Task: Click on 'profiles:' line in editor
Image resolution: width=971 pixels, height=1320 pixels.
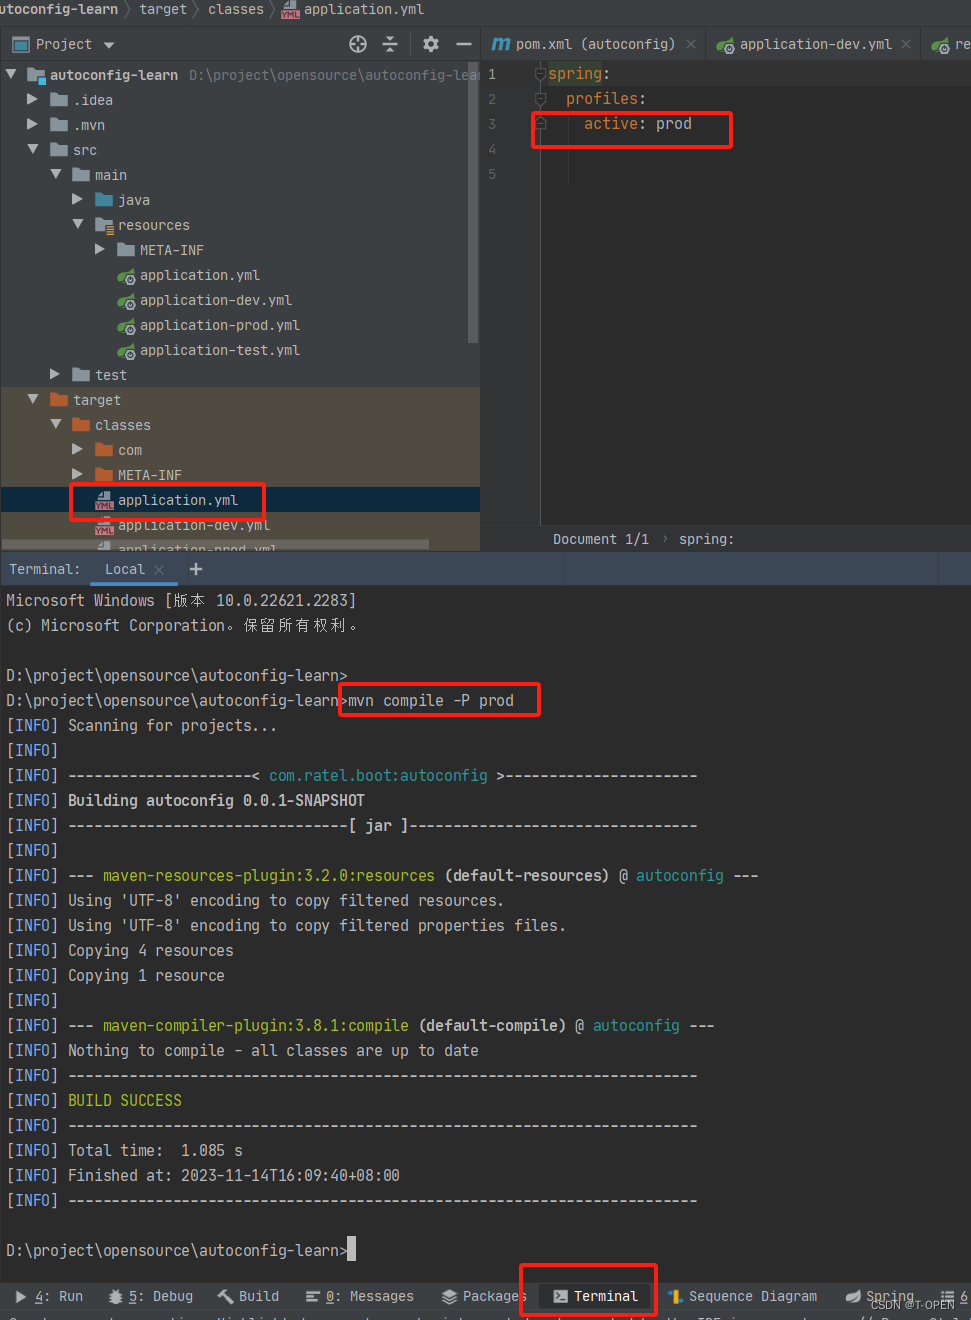Action: 606,99
